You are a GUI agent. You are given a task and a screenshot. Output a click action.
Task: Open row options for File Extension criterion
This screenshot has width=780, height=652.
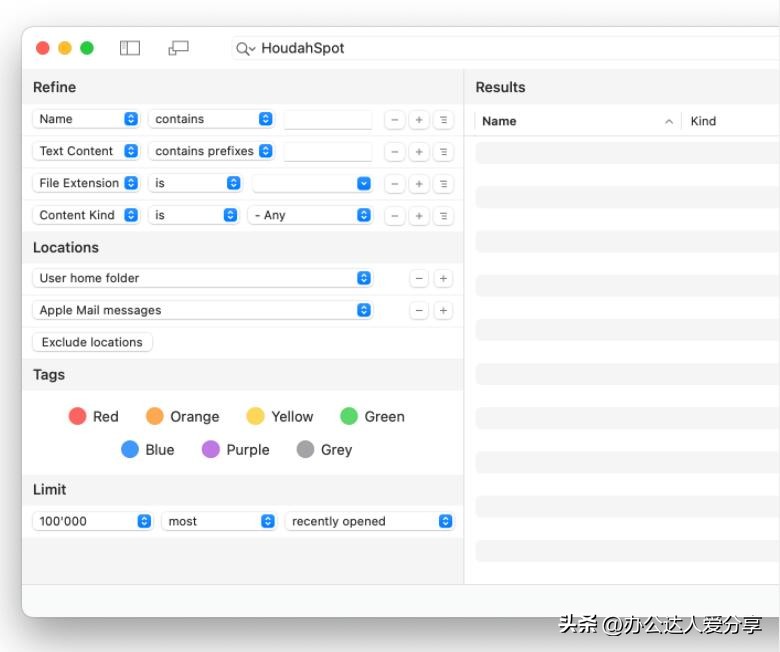tap(443, 184)
